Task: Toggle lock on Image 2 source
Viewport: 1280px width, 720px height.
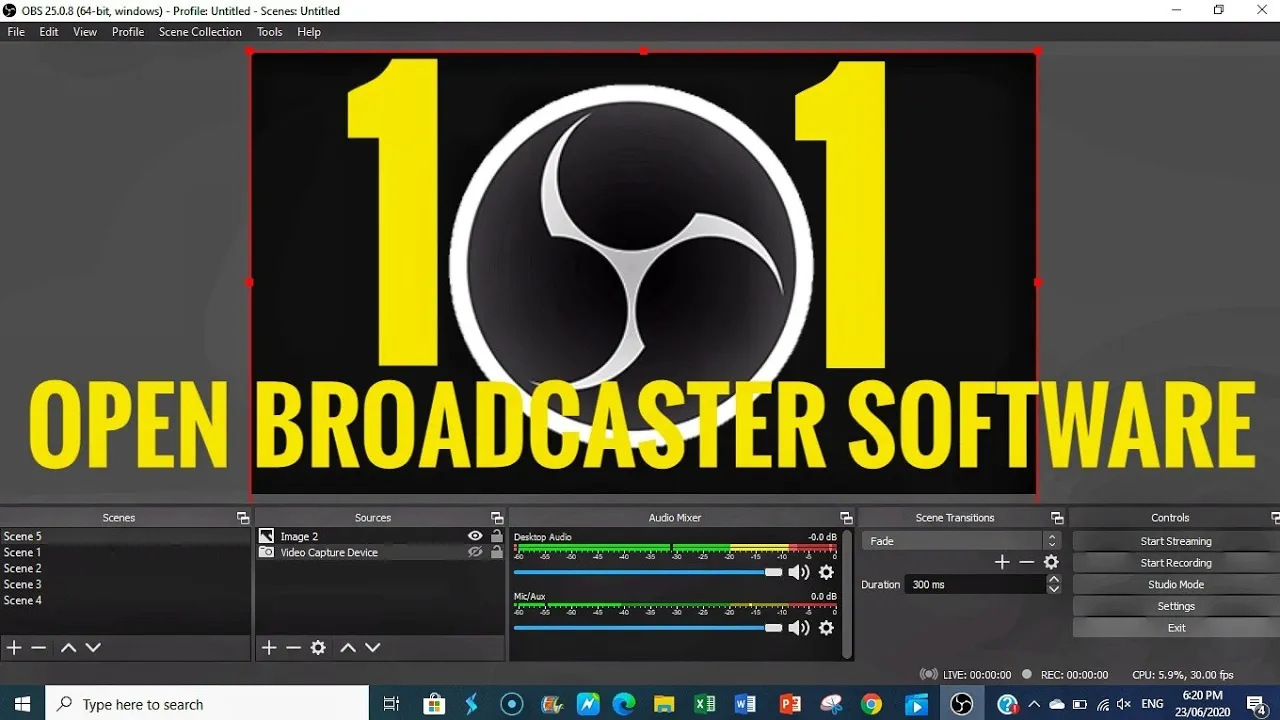Action: (497, 536)
